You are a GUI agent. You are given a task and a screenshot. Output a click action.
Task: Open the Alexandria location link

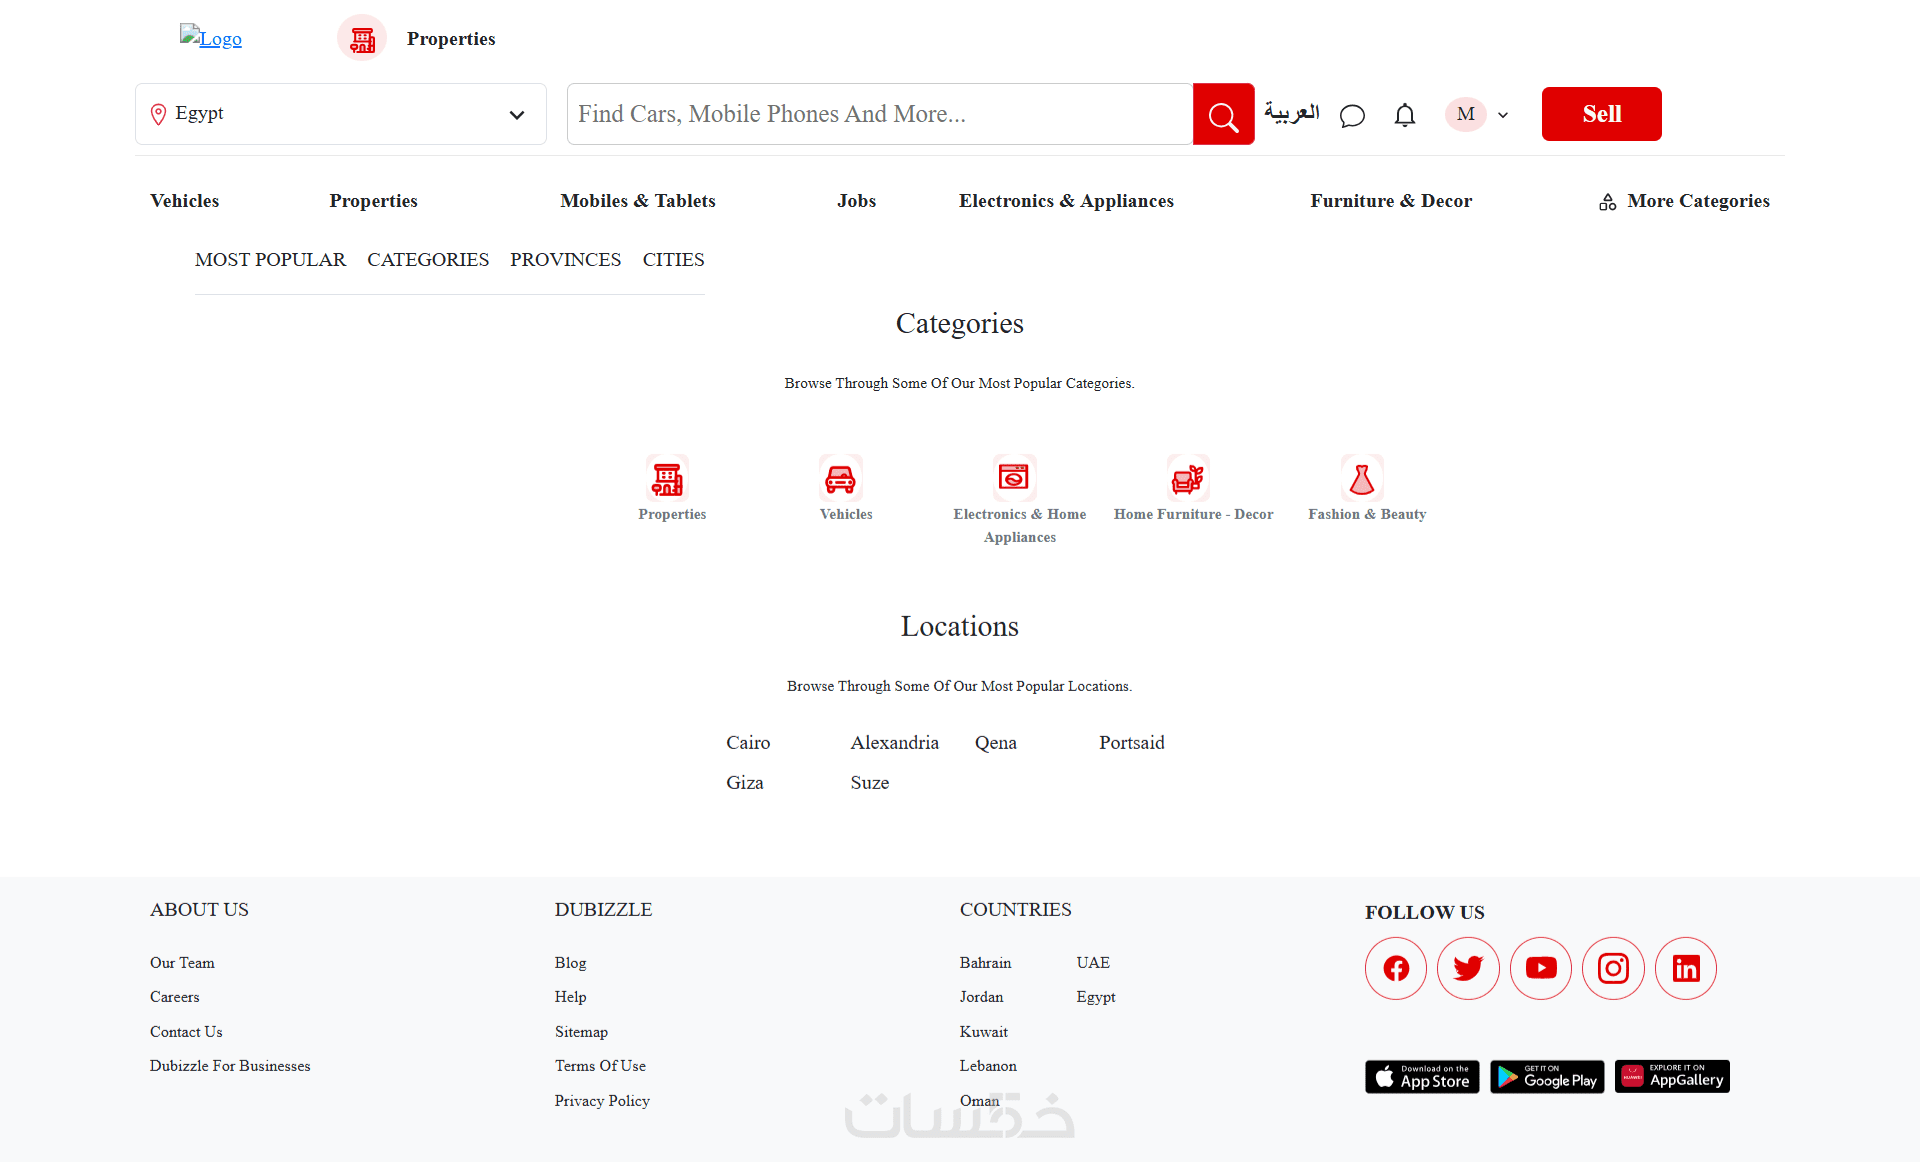(x=894, y=743)
